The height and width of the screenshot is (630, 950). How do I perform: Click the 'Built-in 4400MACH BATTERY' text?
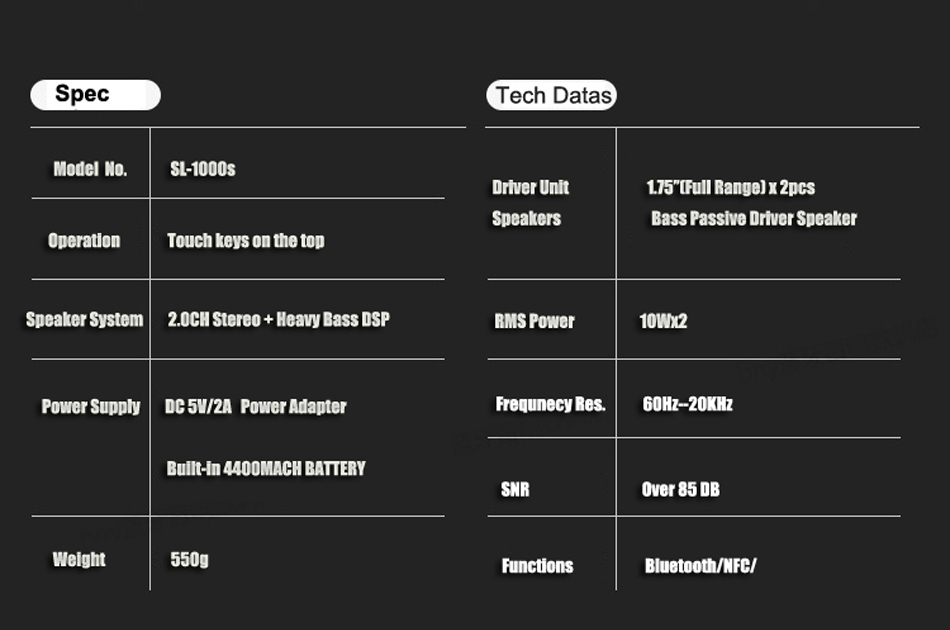coord(265,468)
